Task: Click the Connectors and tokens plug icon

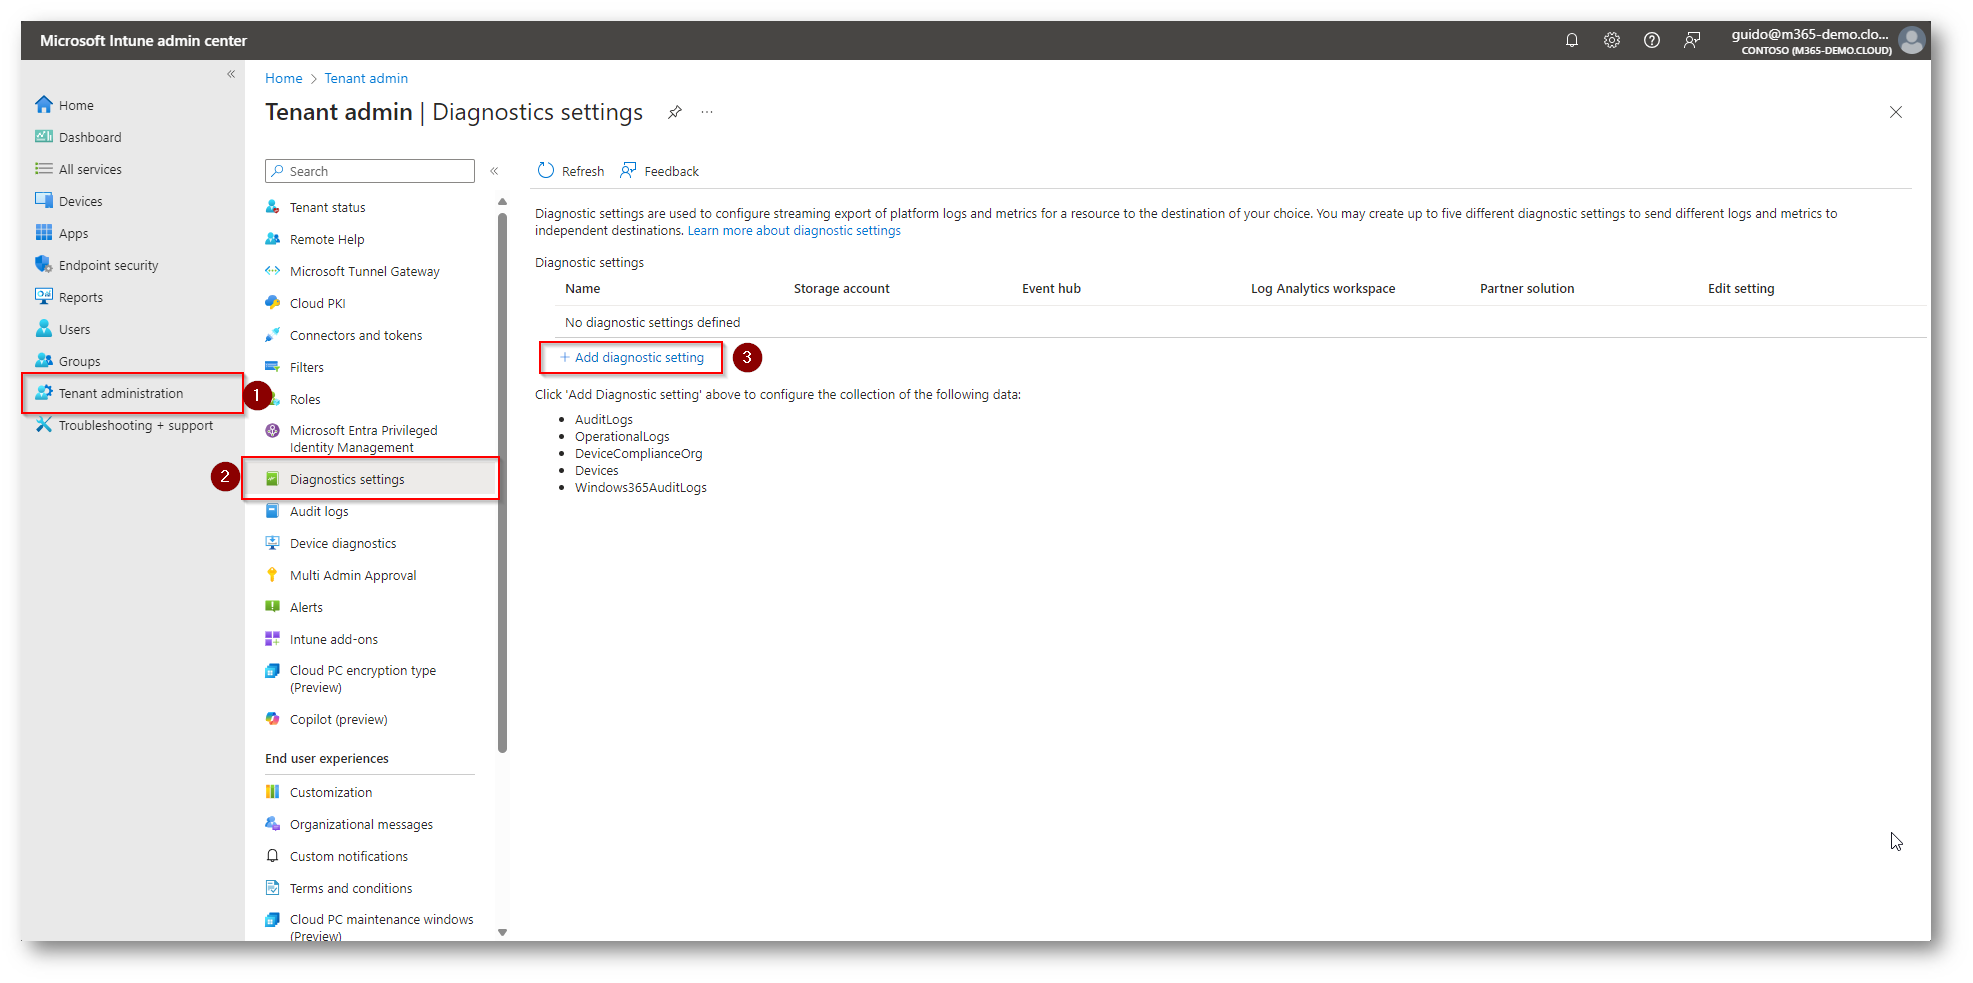Action: point(272,335)
